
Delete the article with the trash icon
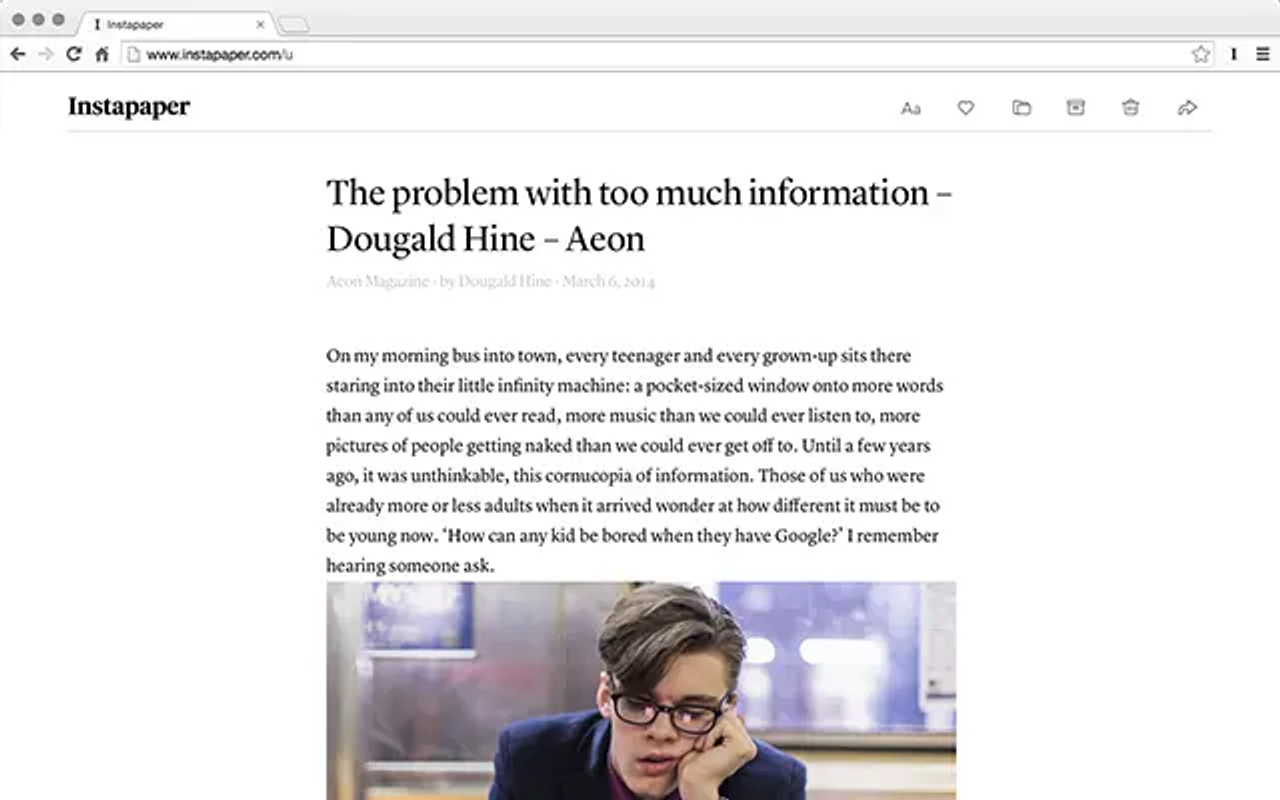pos(1131,108)
